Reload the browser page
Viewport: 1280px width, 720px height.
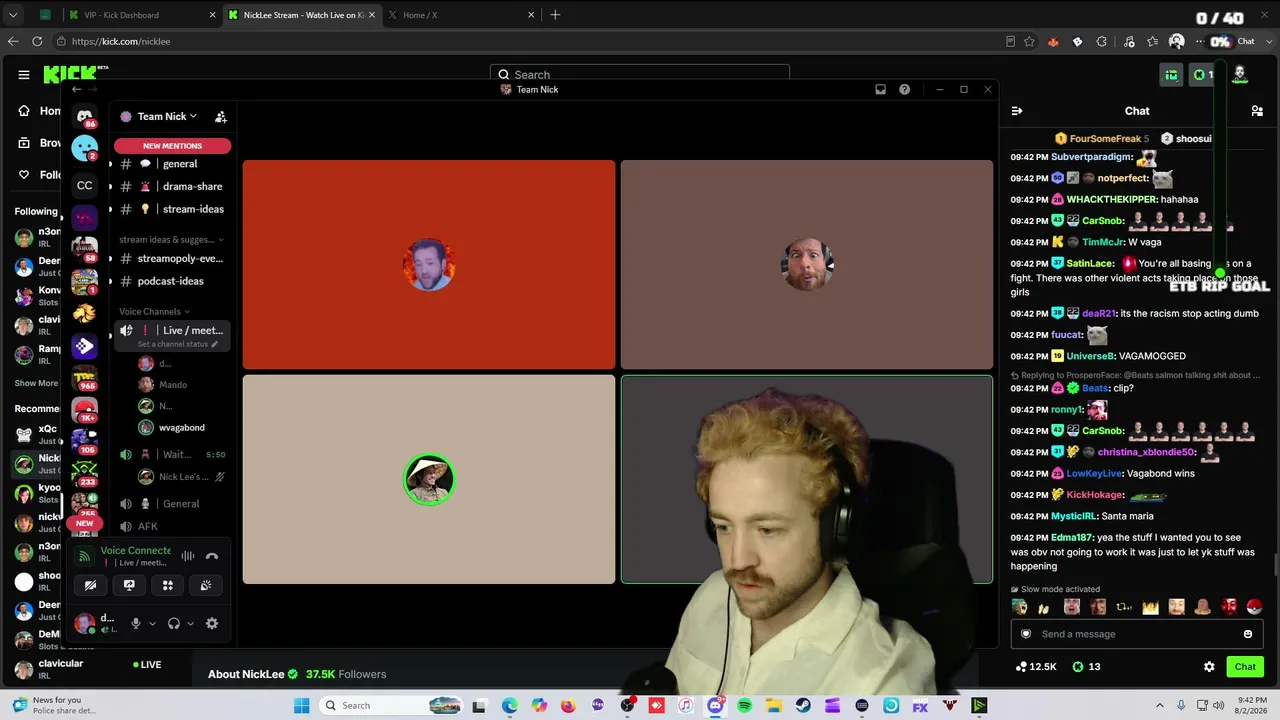click(37, 41)
